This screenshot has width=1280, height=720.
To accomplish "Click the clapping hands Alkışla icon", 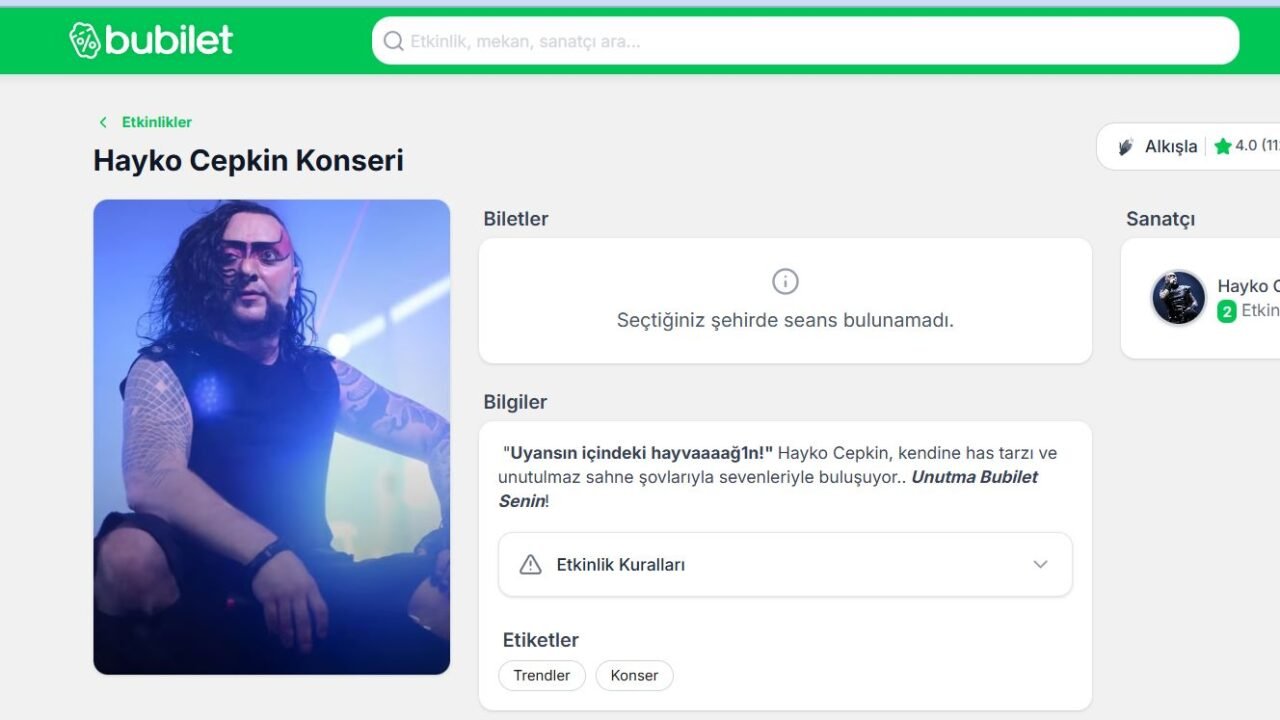I will [x=1126, y=146].
